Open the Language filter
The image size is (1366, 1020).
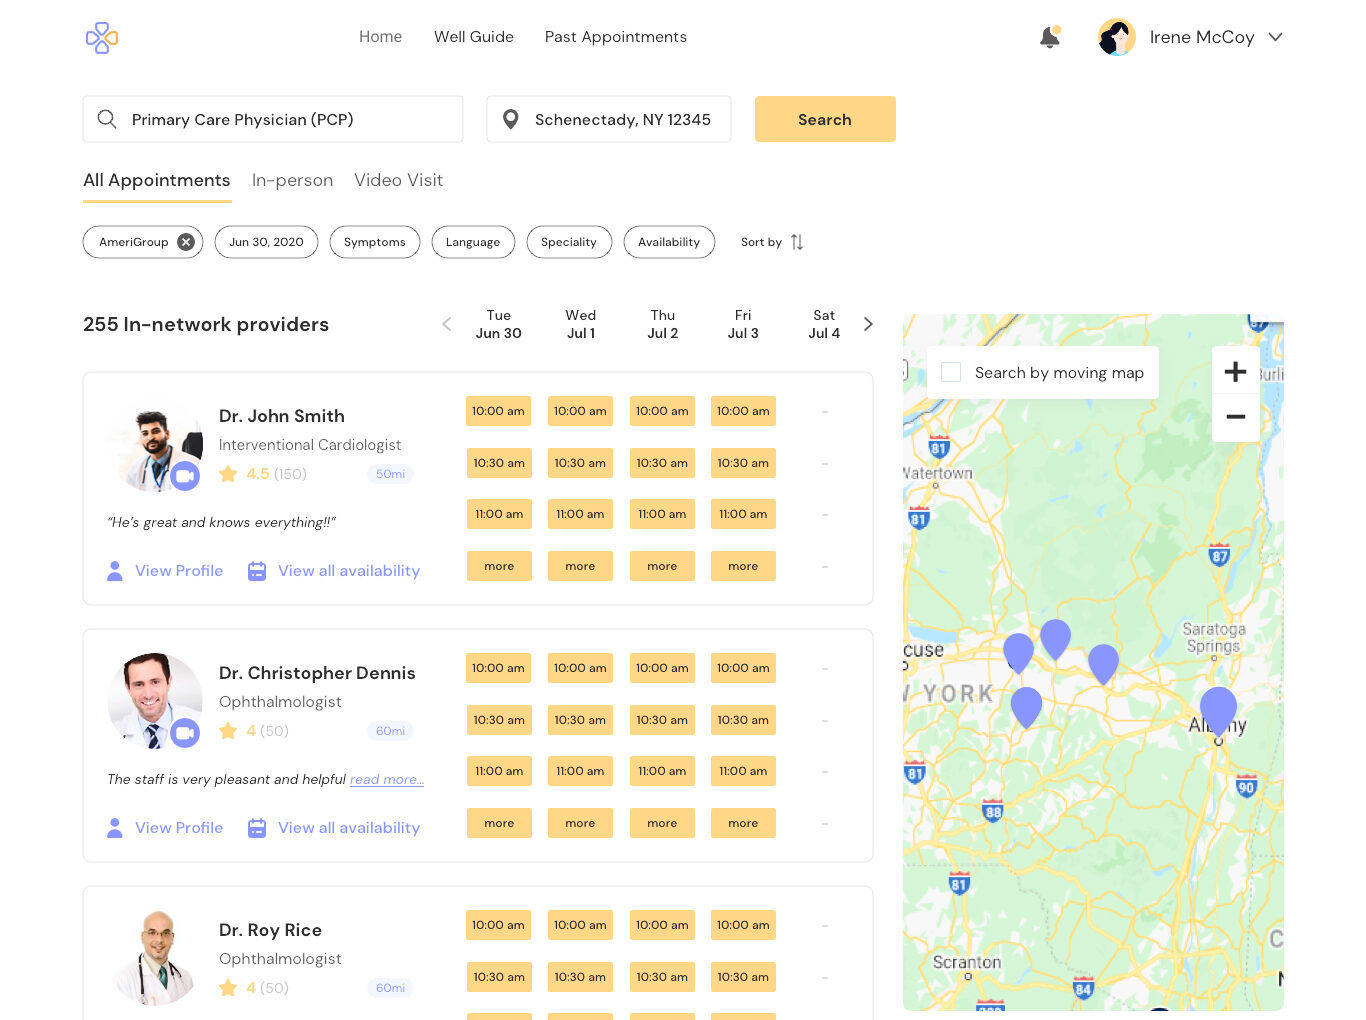tap(473, 242)
